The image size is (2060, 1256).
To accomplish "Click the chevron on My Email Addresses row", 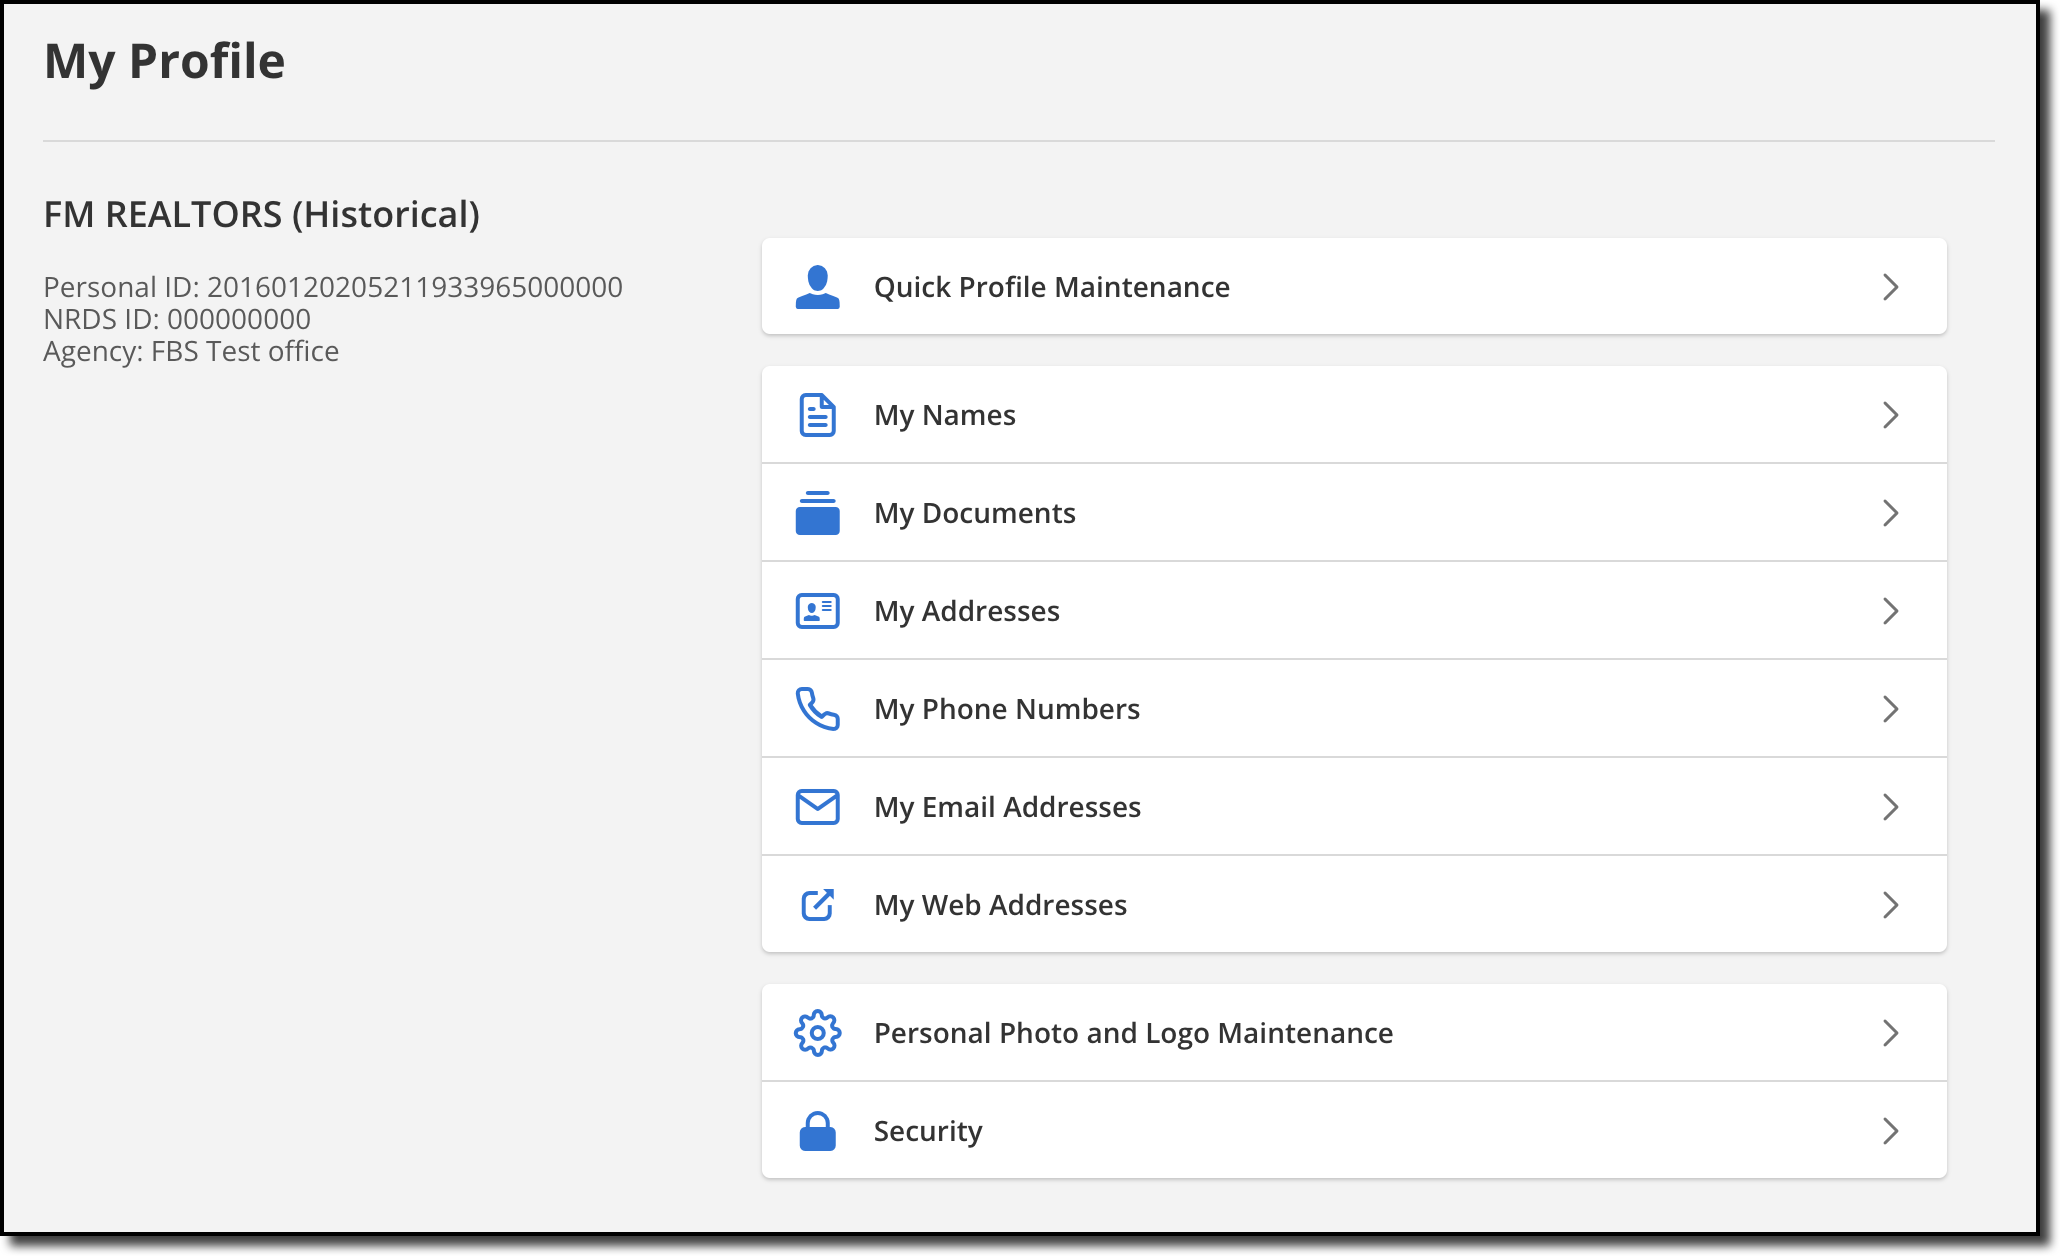I will click(1890, 807).
